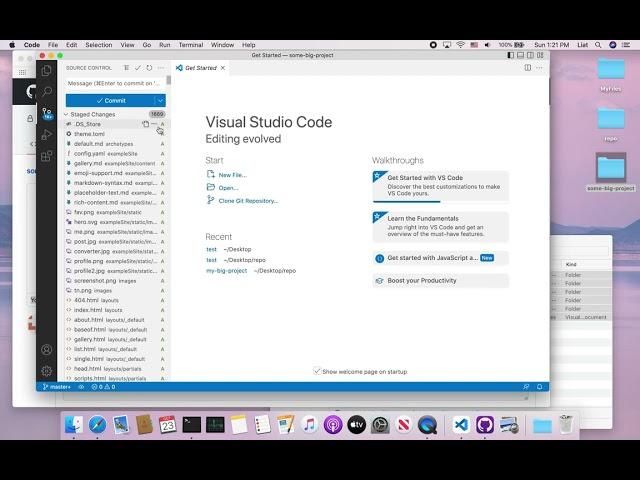
Task: Open the Terminal menu
Action: point(191,45)
